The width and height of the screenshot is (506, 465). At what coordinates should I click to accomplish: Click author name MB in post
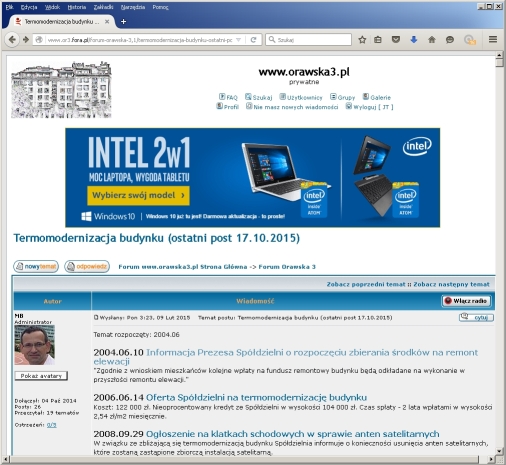pyautogui.click(x=19, y=316)
